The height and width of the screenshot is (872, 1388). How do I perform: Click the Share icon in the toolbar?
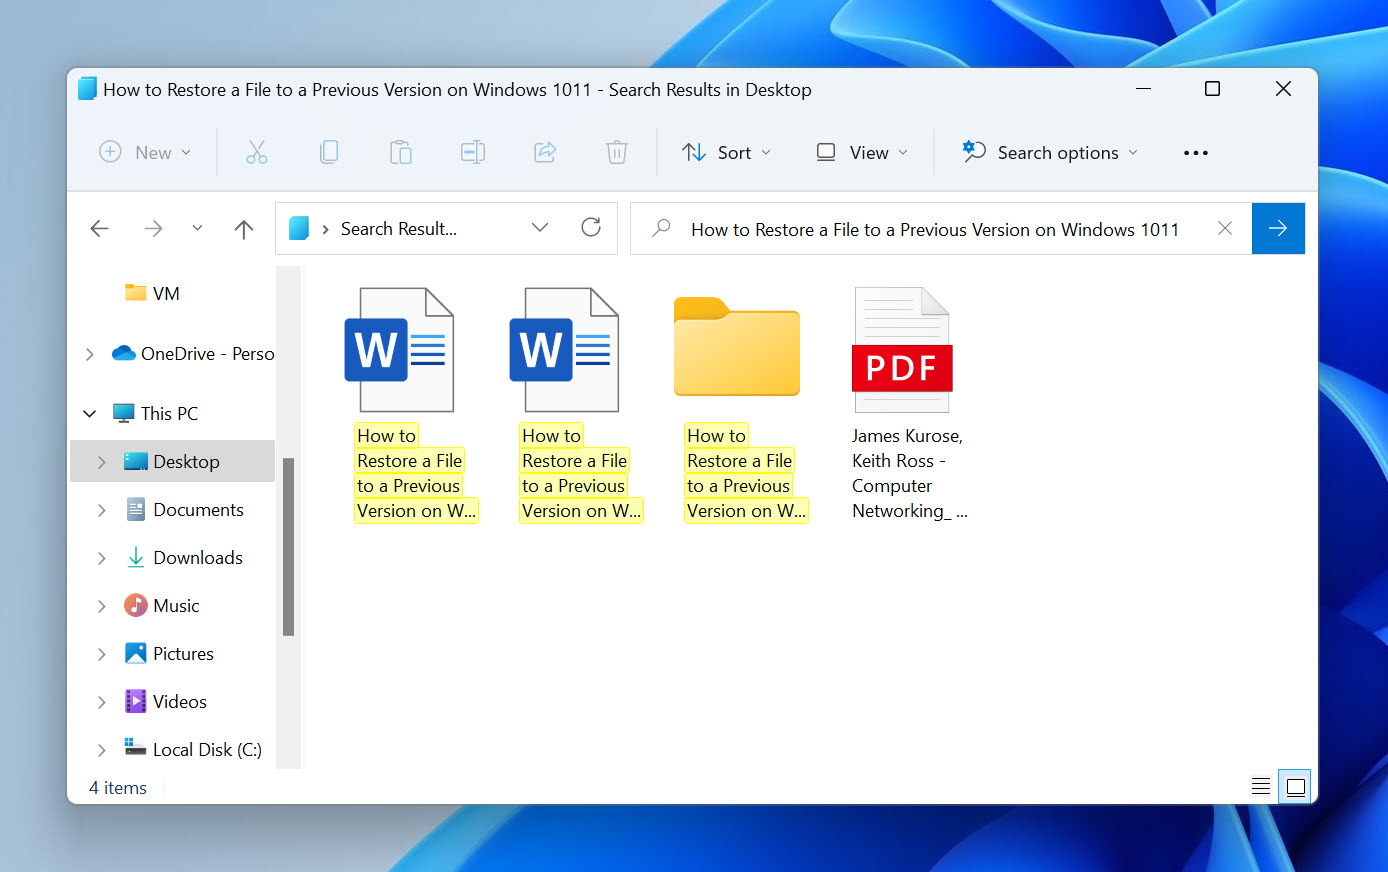click(544, 152)
